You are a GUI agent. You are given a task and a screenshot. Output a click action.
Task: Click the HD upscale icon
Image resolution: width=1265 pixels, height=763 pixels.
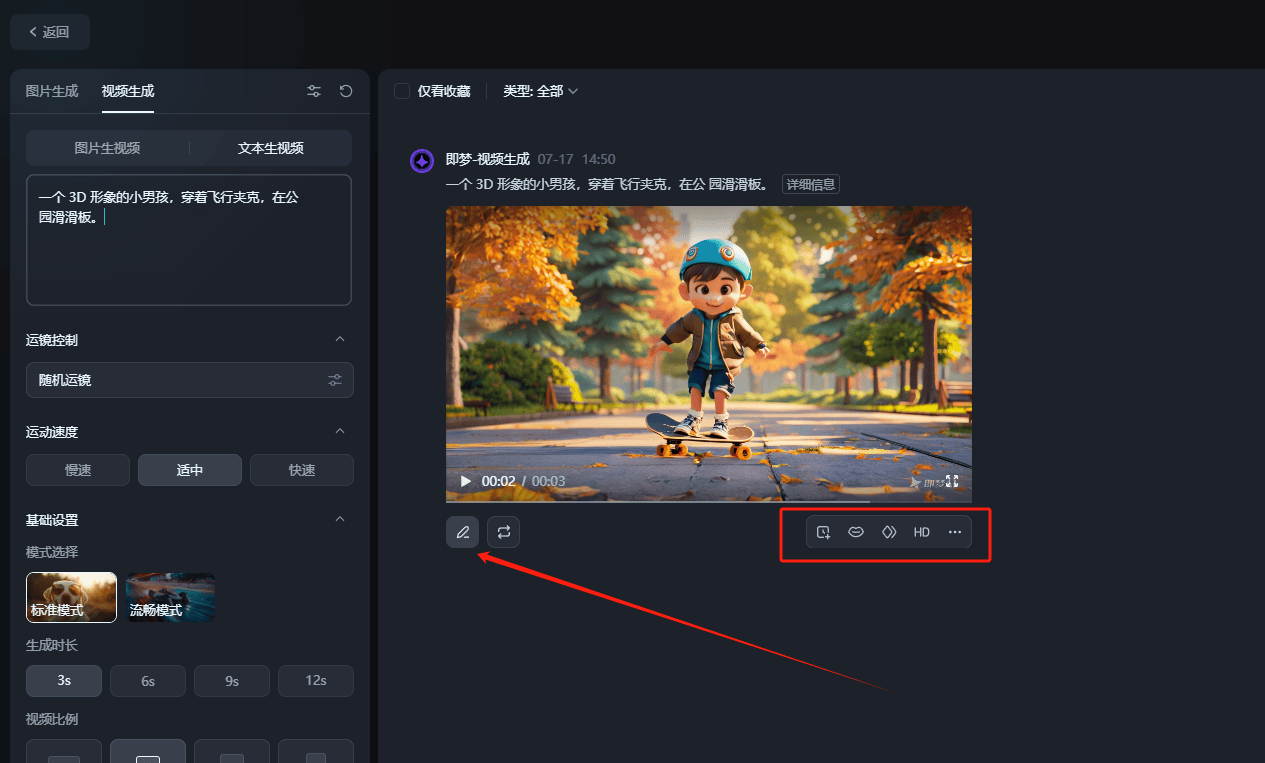pyautogui.click(x=921, y=531)
